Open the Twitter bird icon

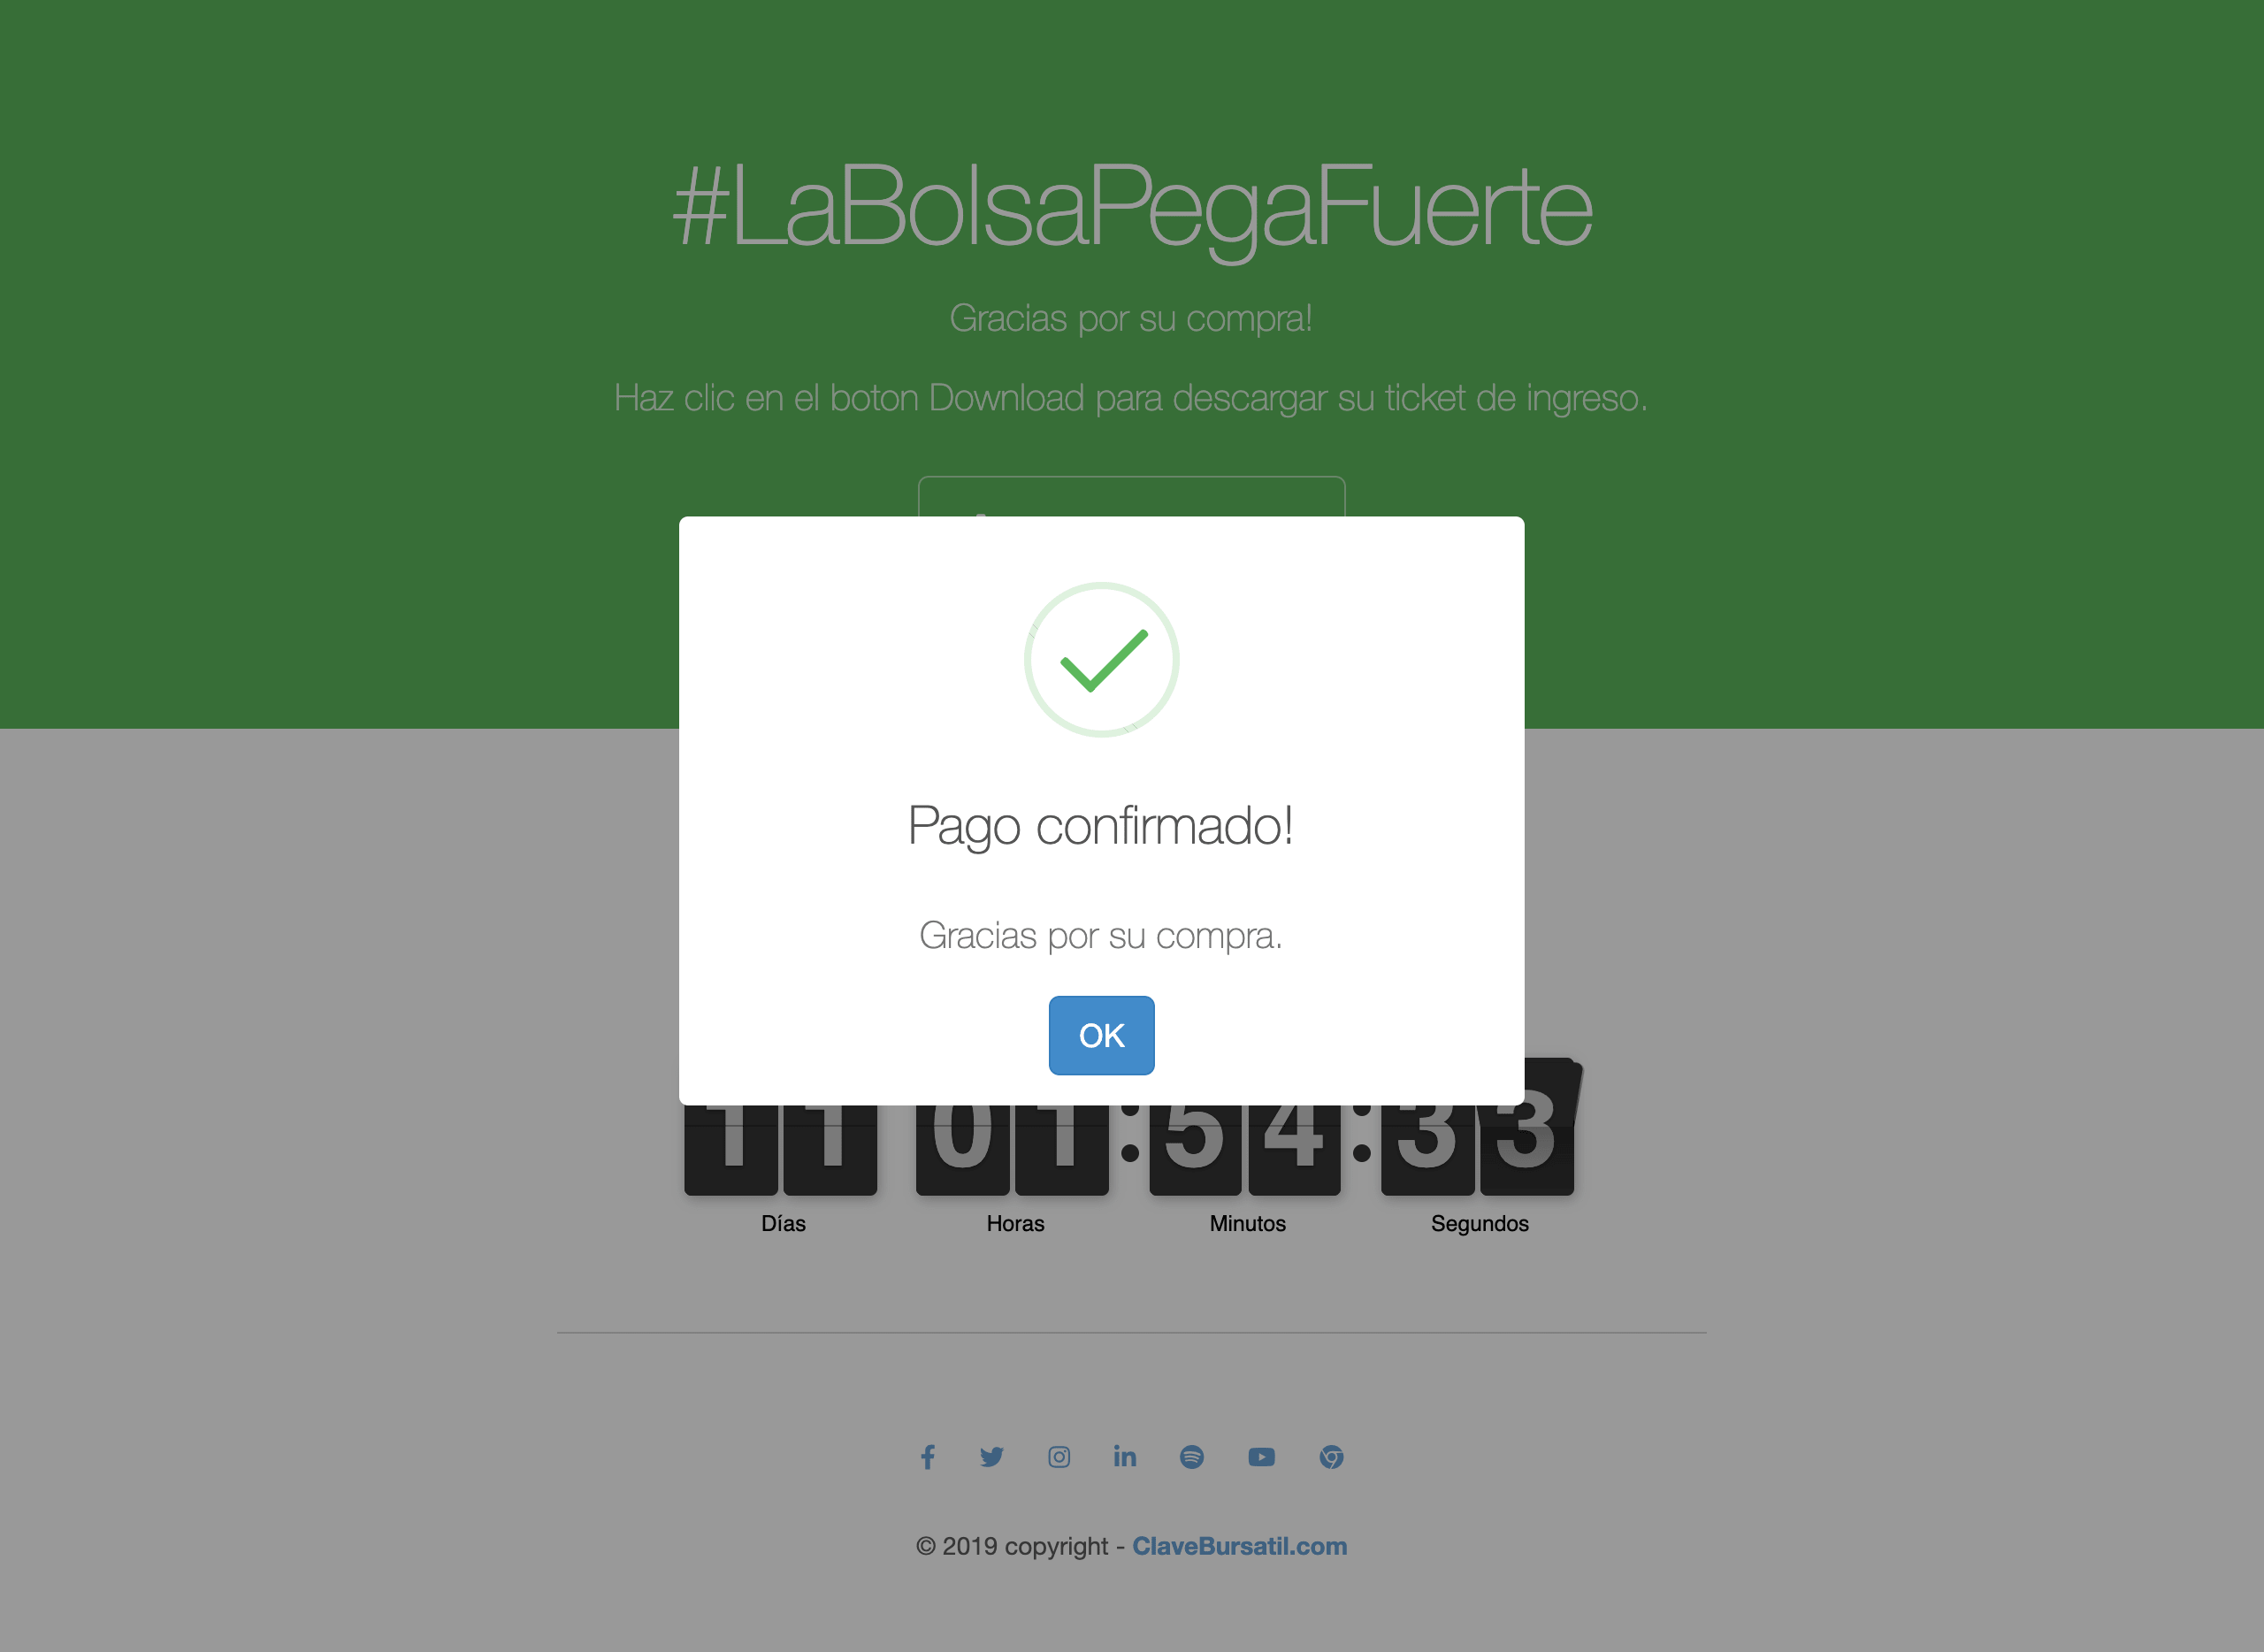point(991,1457)
